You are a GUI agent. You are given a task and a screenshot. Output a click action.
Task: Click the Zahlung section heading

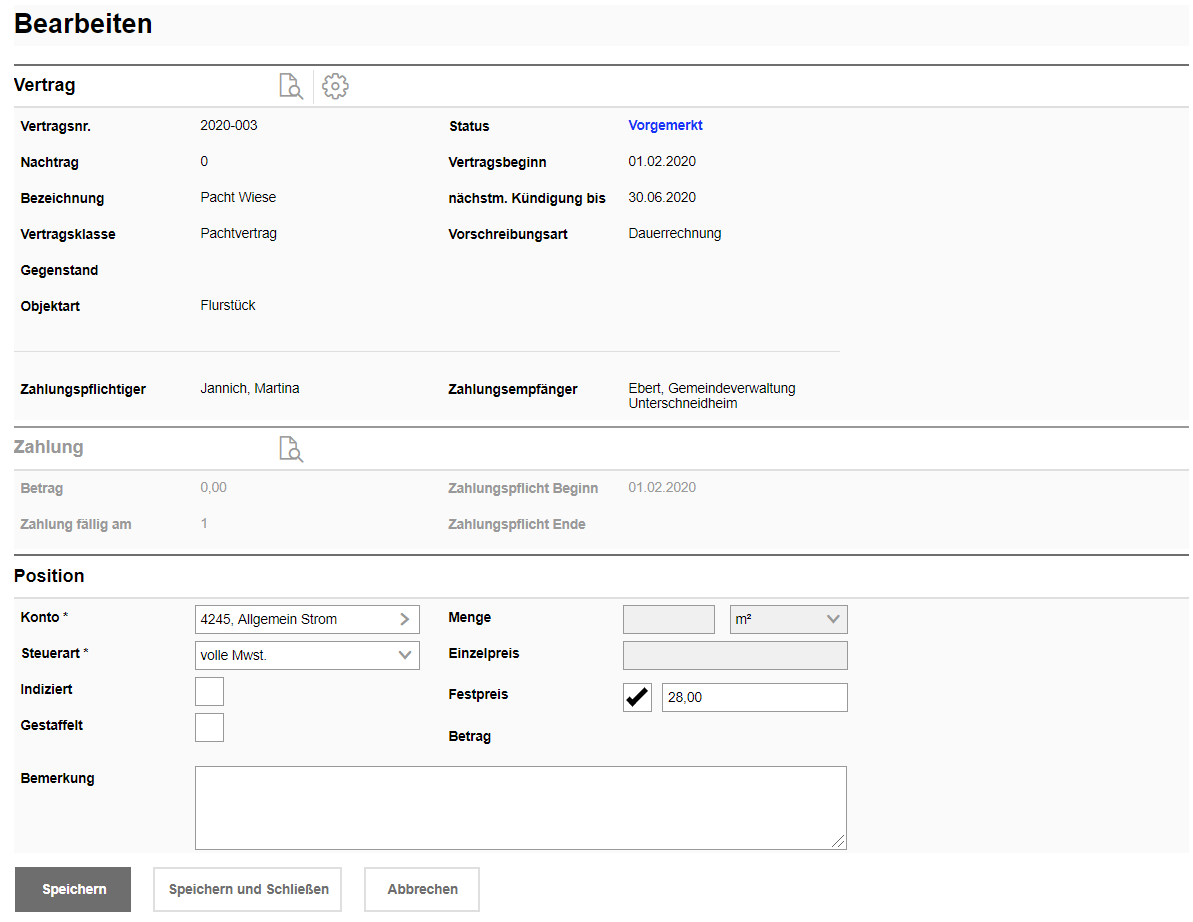(48, 447)
